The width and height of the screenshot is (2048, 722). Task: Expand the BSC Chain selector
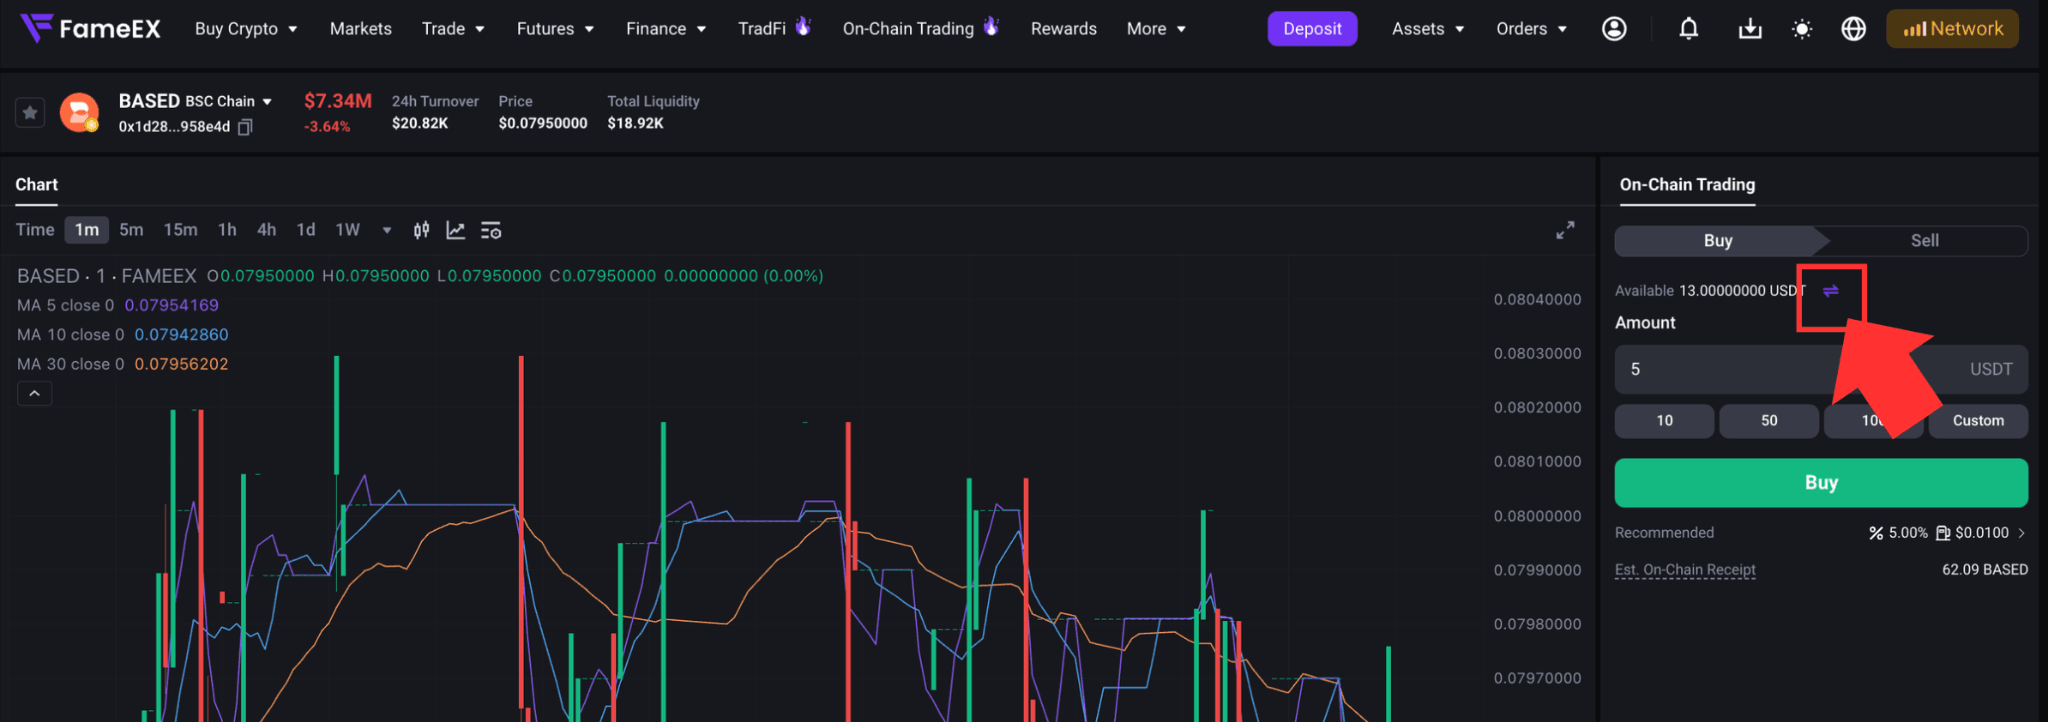[x=229, y=101]
